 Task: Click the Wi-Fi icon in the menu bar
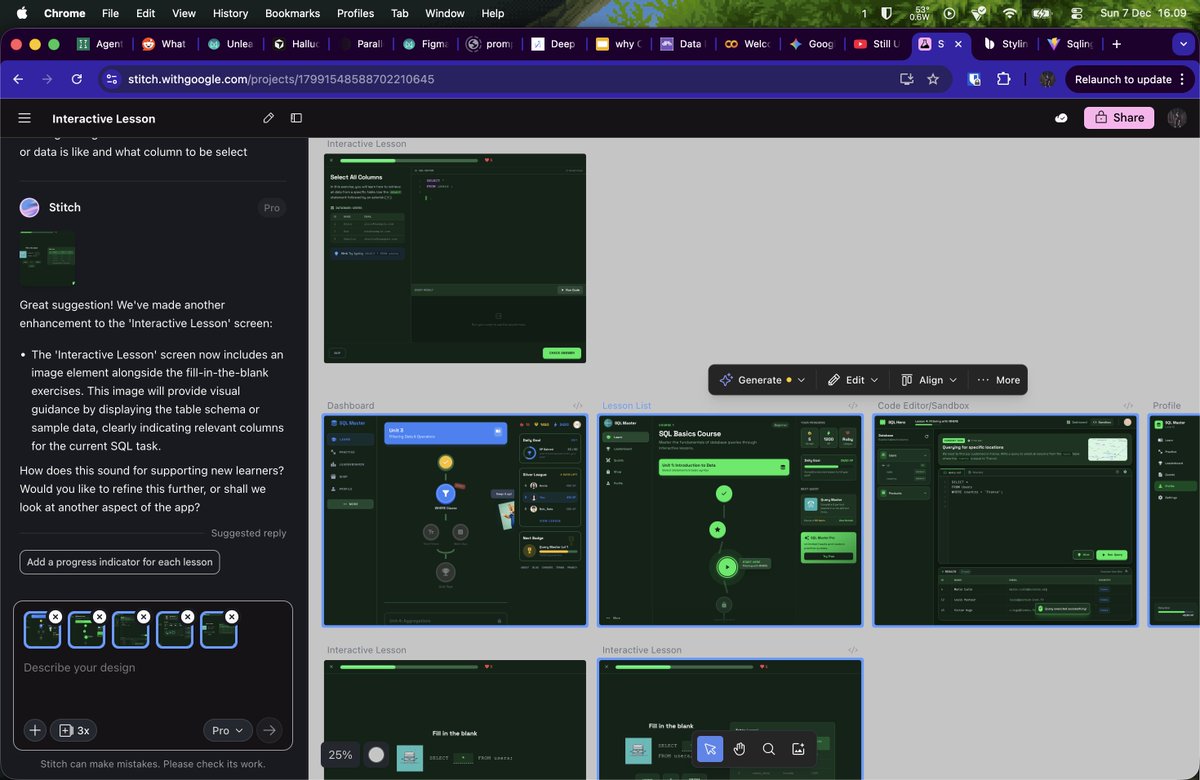click(1011, 13)
